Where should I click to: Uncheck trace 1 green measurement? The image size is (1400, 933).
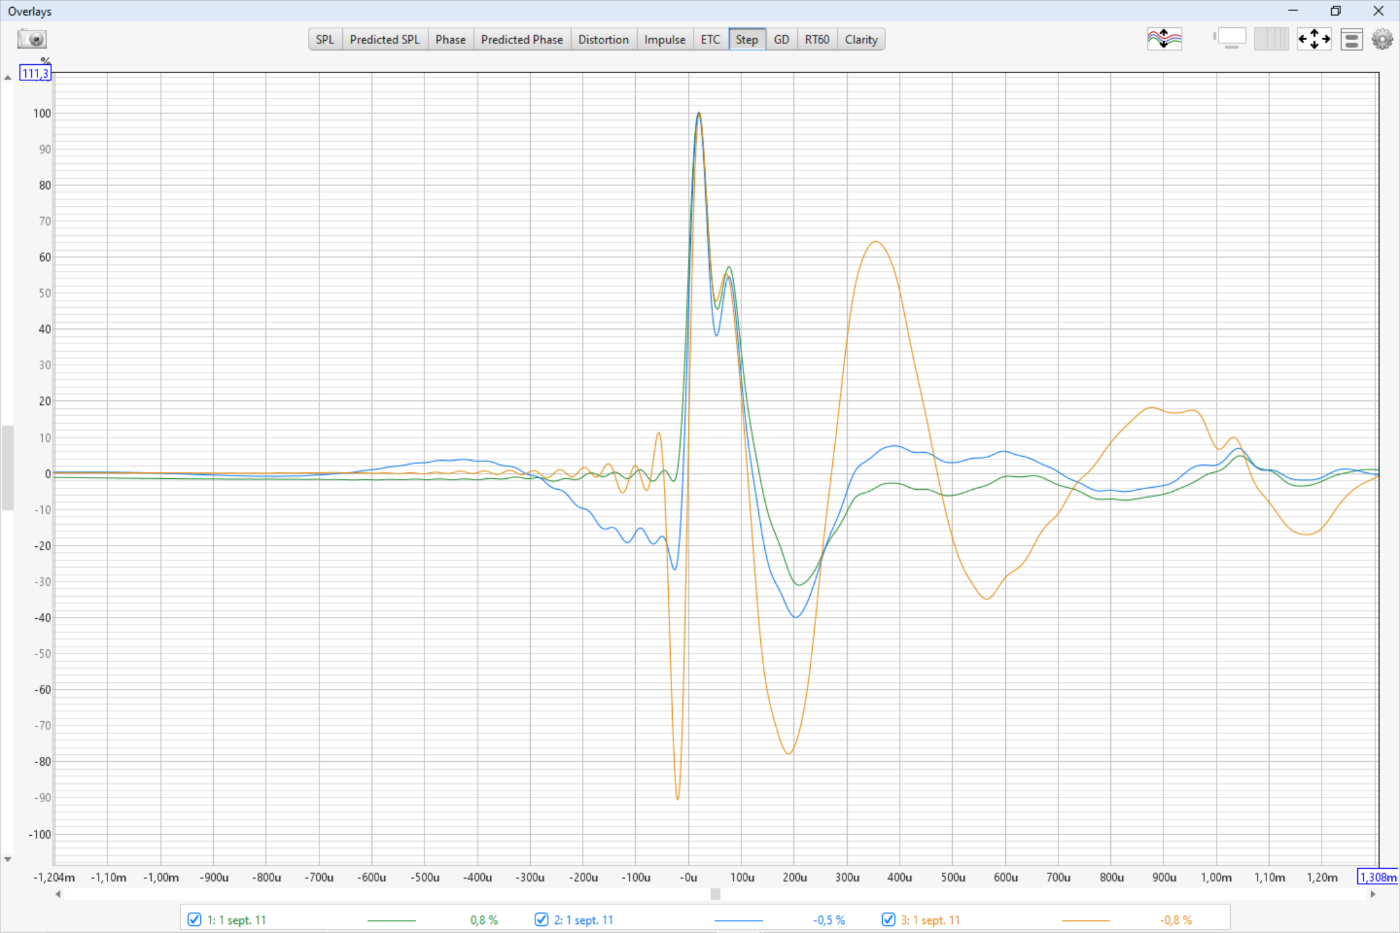pyautogui.click(x=195, y=919)
